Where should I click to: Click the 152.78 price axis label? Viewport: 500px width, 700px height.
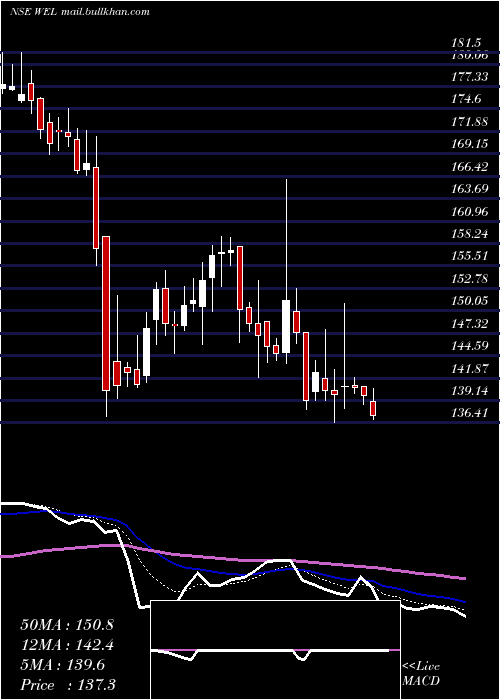[x=470, y=279]
